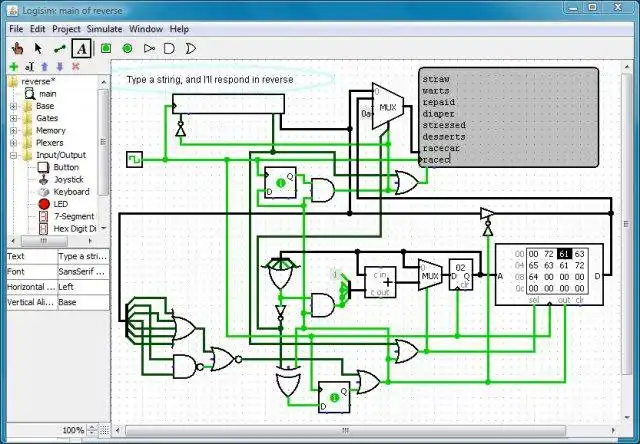Image resolution: width=640 pixels, height=444 pixels.
Task: Pick the OR gate toolbar icon
Action: [x=190, y=49]
